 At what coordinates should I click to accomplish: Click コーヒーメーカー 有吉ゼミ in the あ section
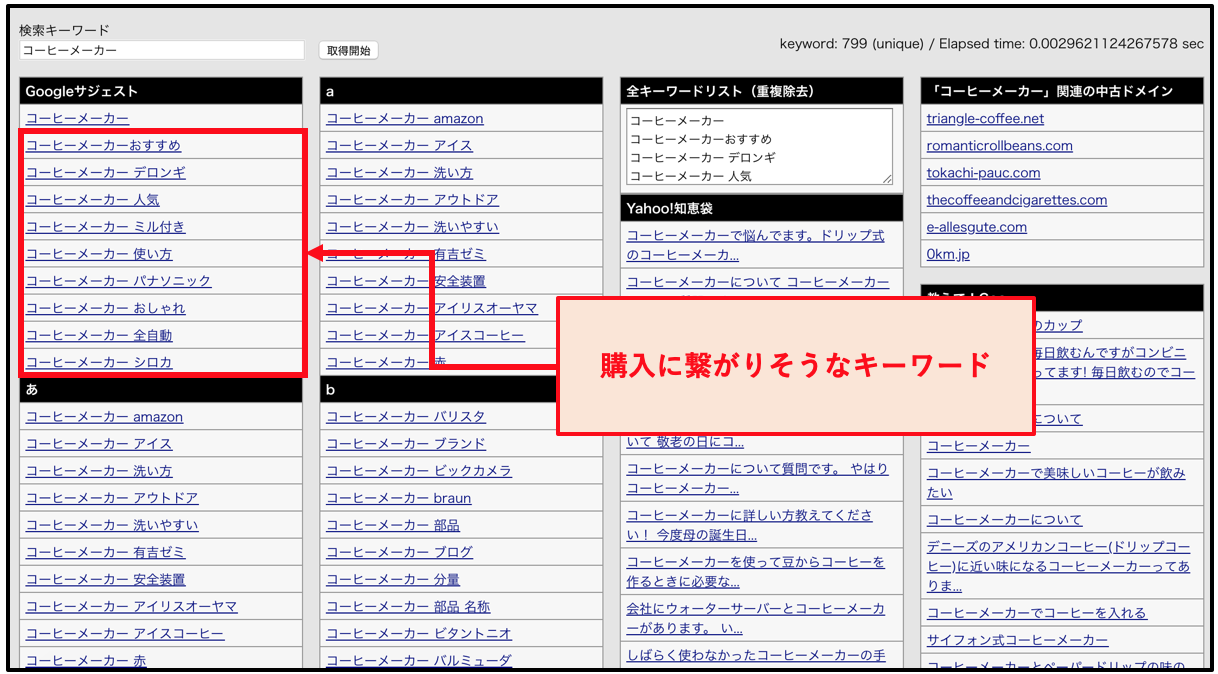tap(105, 552)
